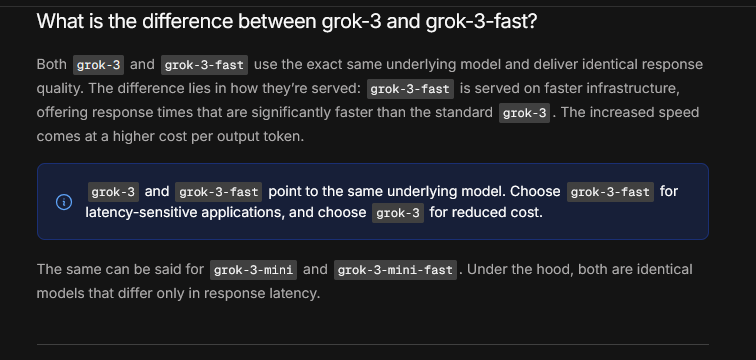Screen dimensions: 756x360
Task: Select the heading about grok-3 versus grok-3-fast
Action: click(x=287, y=22)
